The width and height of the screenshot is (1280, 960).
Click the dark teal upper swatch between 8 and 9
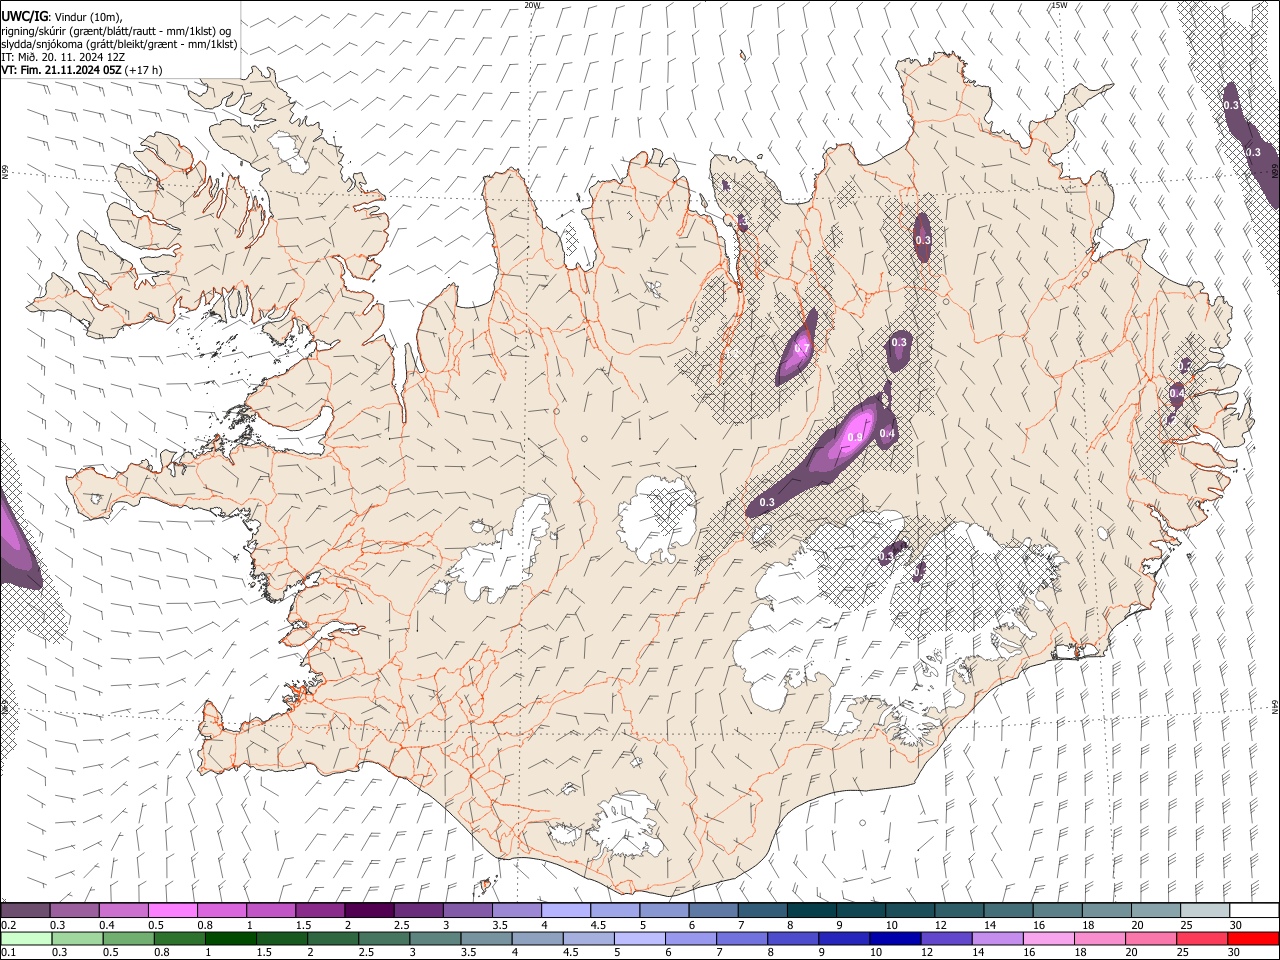click(x=812, y=911)
